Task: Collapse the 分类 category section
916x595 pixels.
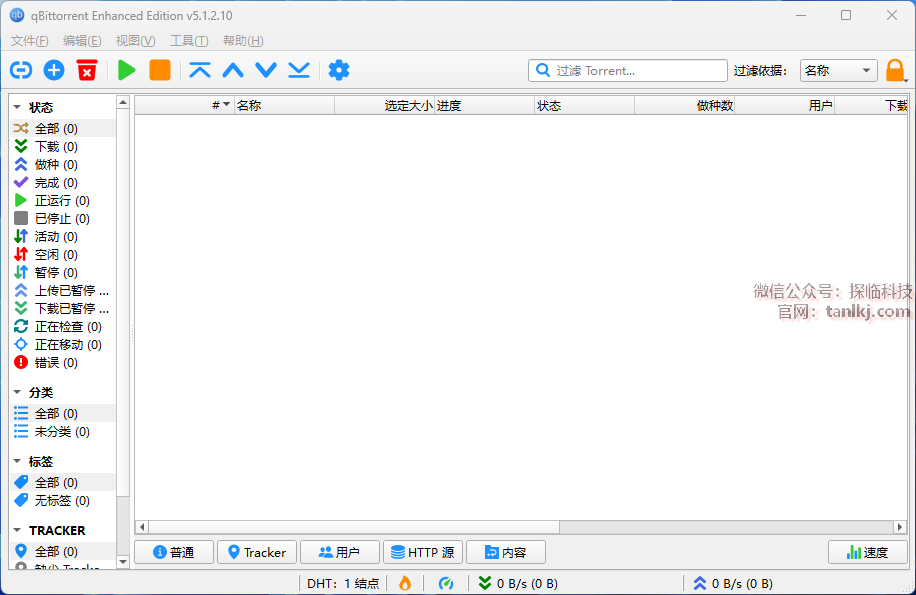Action: (x=17, y=392)
